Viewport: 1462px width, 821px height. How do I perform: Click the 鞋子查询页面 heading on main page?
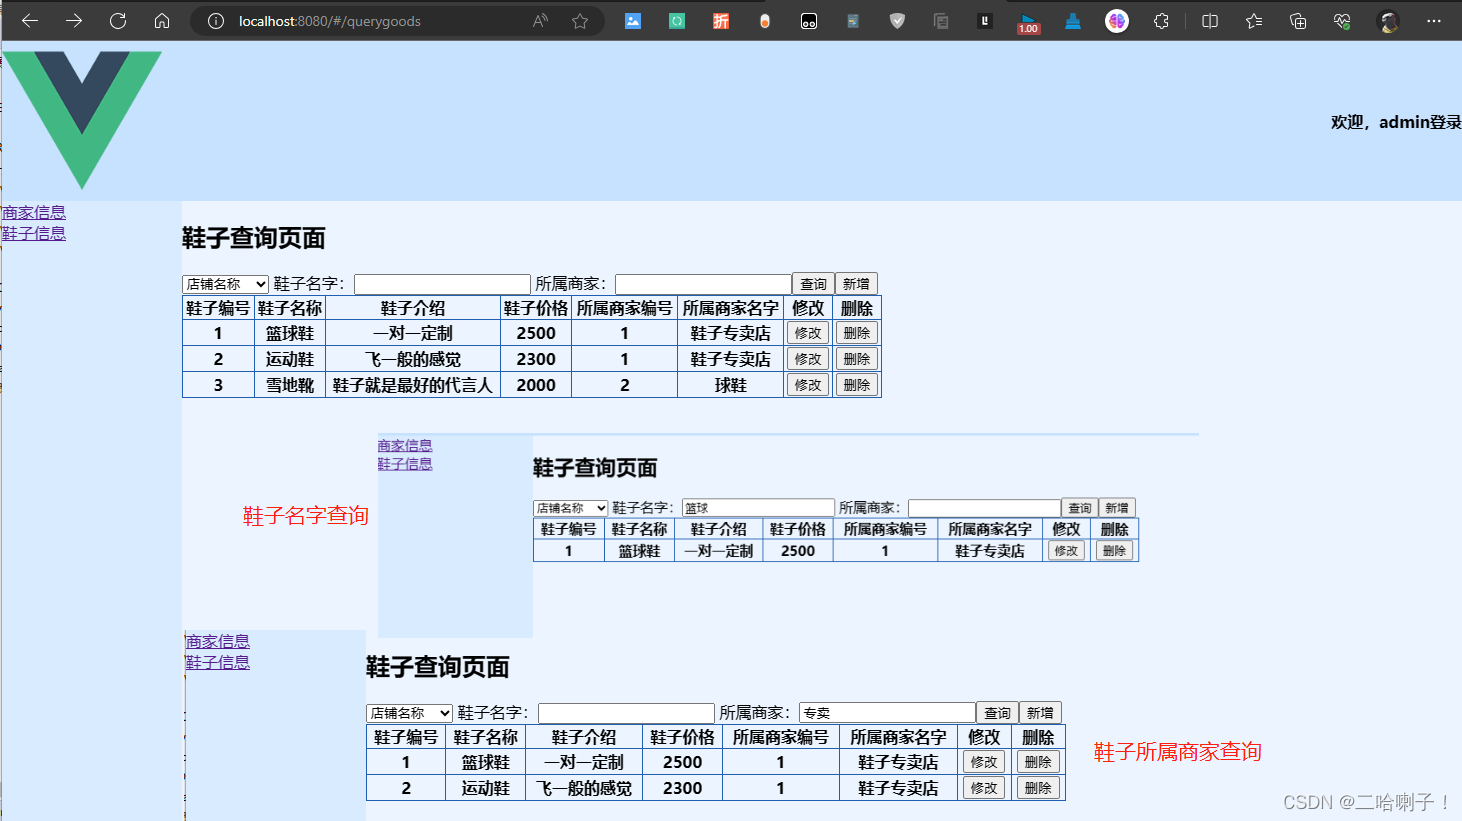tap(254, 238)
